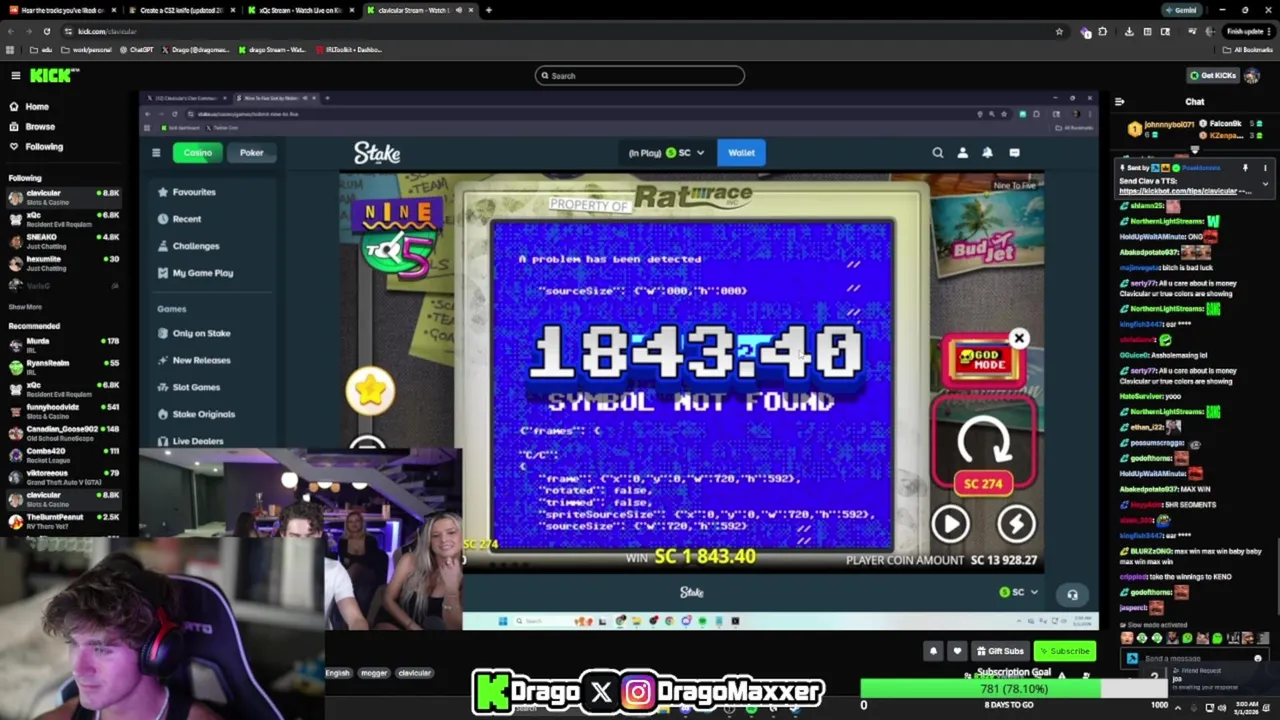1280x720 pixels.
Task: Open pinned message options menu
Action: pos(1265,169)
